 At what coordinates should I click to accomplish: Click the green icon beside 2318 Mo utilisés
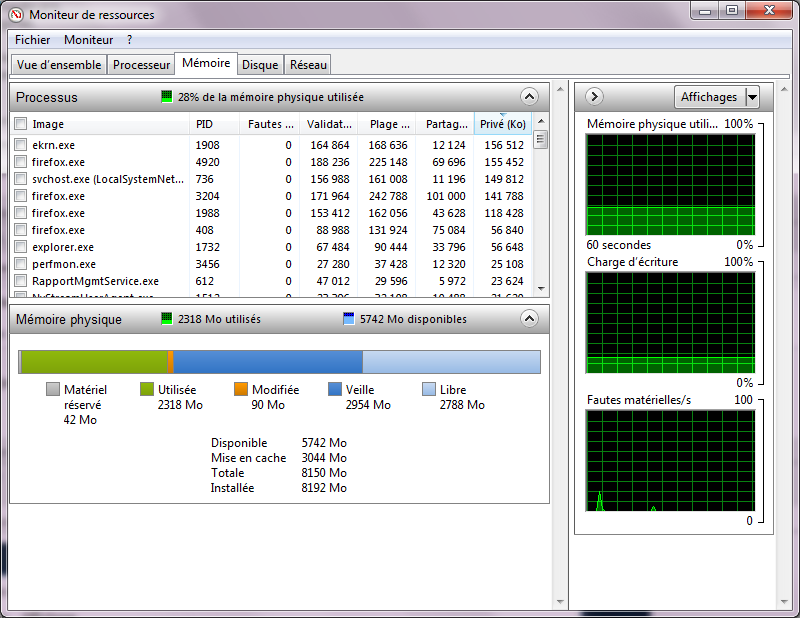(166, 318)
